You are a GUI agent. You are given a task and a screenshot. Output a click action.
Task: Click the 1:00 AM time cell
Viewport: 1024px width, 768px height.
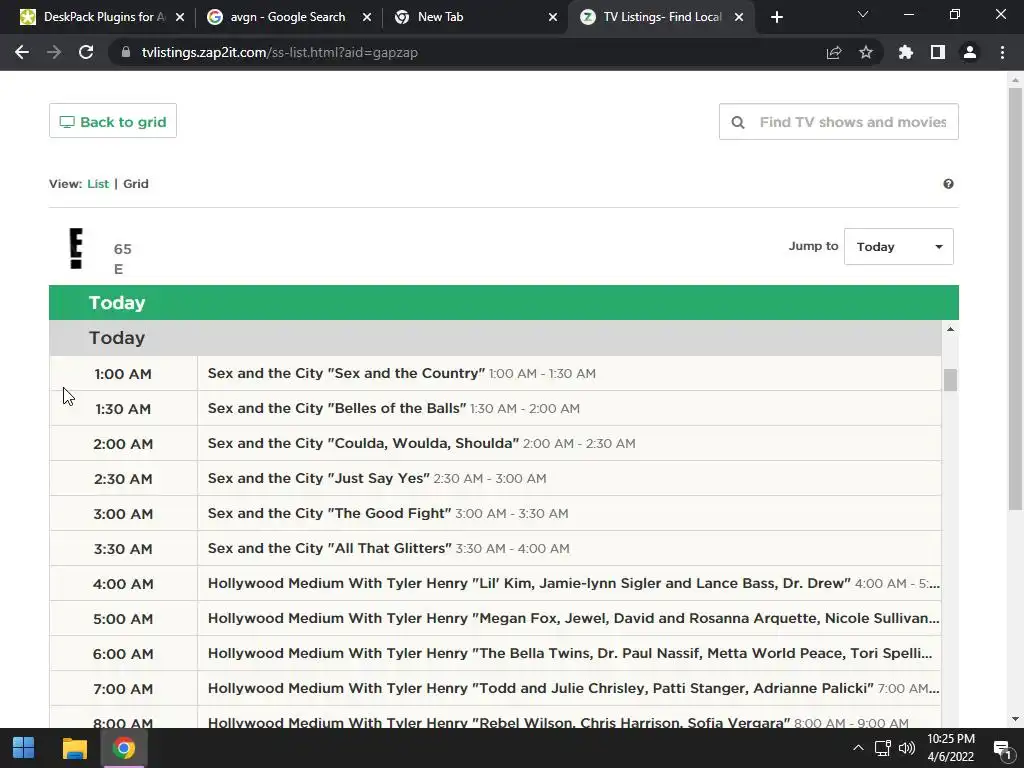tap(123, 374)
